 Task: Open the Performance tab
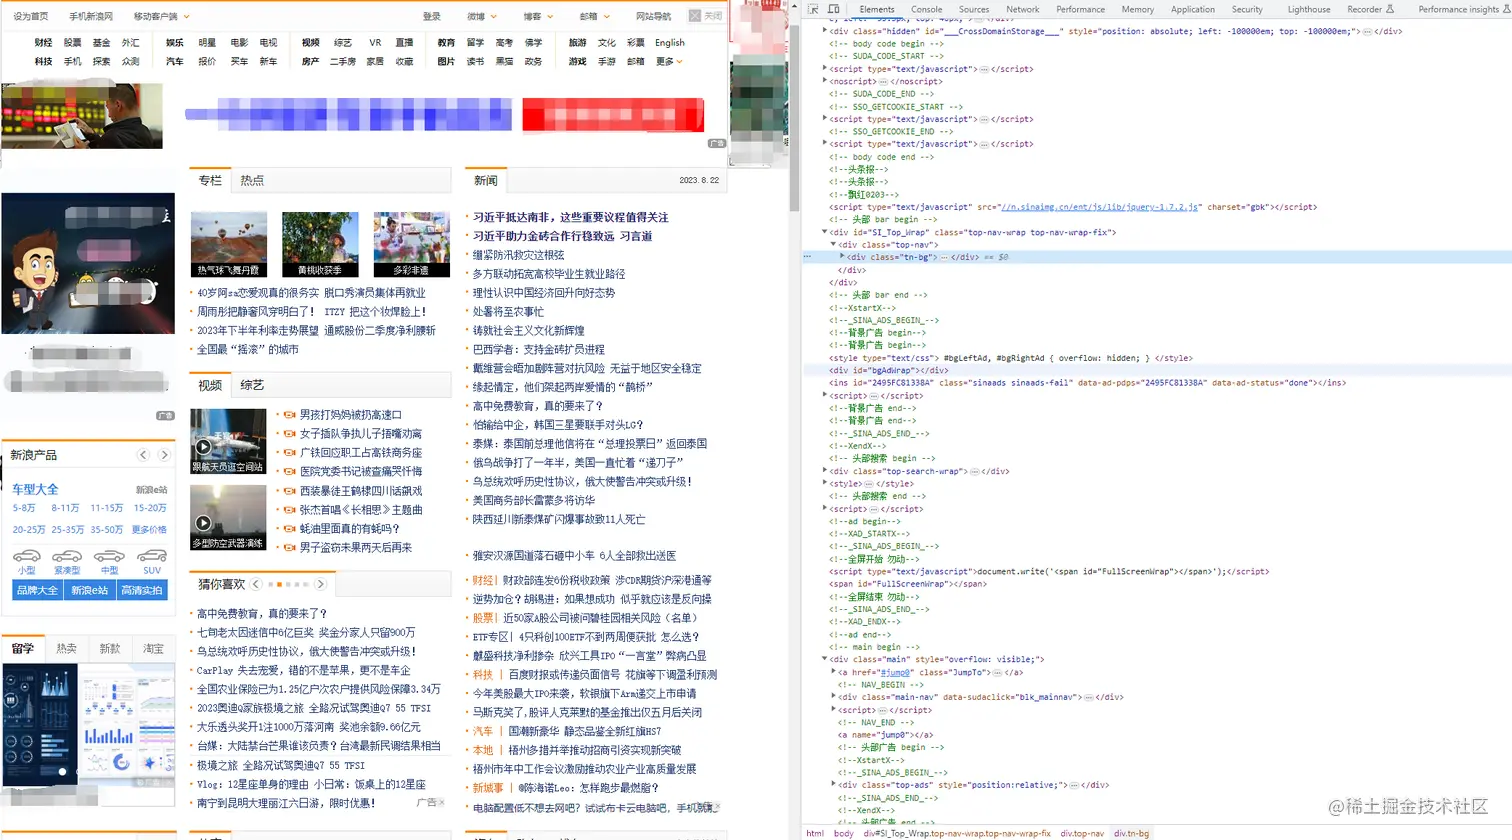click(x=1080, y=9)
